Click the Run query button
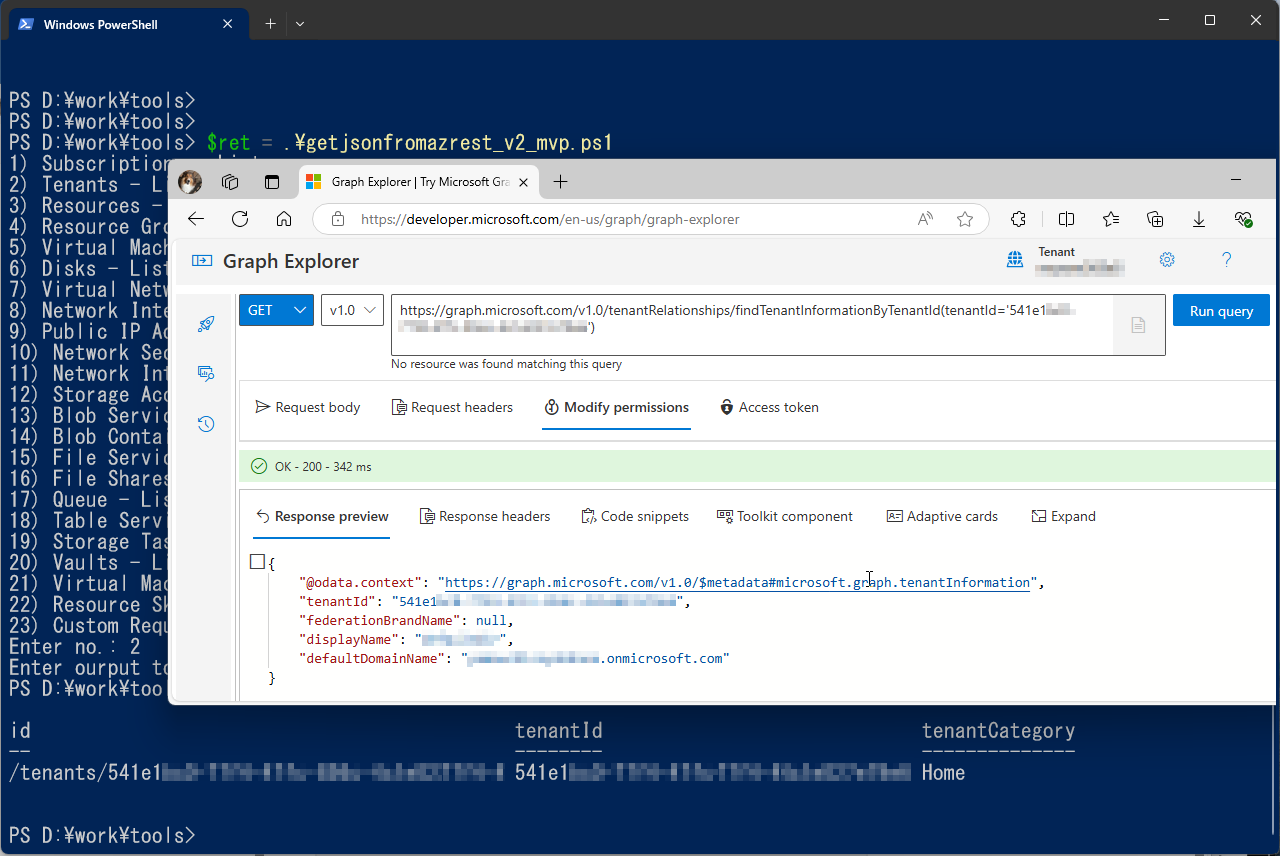1280x856 pixels. tap(1221, 310)
